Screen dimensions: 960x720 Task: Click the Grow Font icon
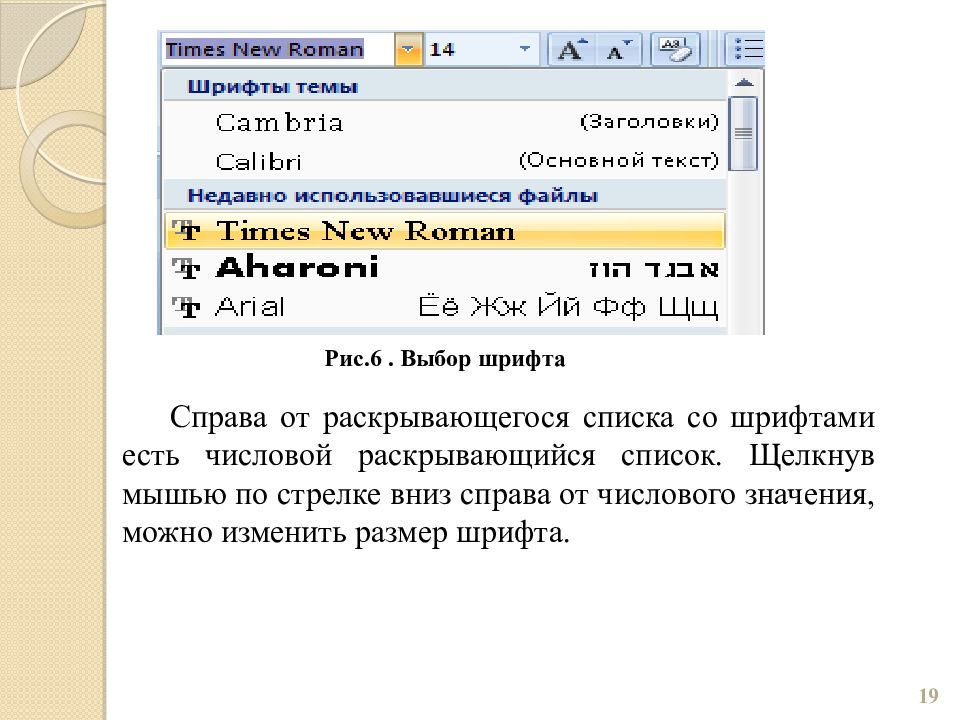pos(571,49)
